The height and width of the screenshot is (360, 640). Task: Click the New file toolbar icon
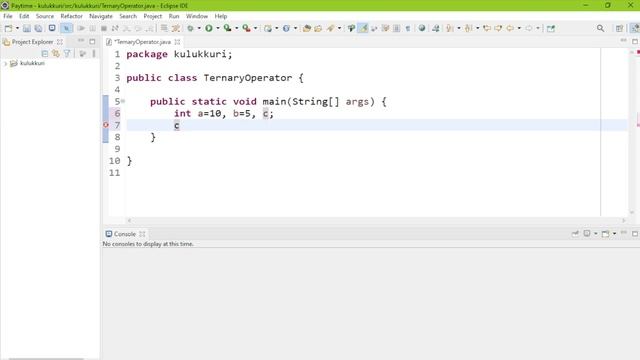[x=8, y=28]
